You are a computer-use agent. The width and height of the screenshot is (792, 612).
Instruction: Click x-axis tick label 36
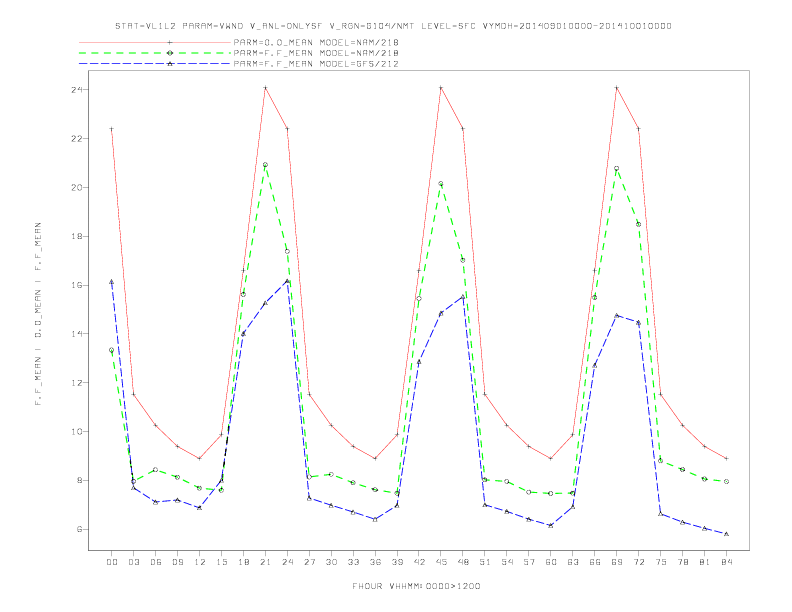tap(375, 562)
